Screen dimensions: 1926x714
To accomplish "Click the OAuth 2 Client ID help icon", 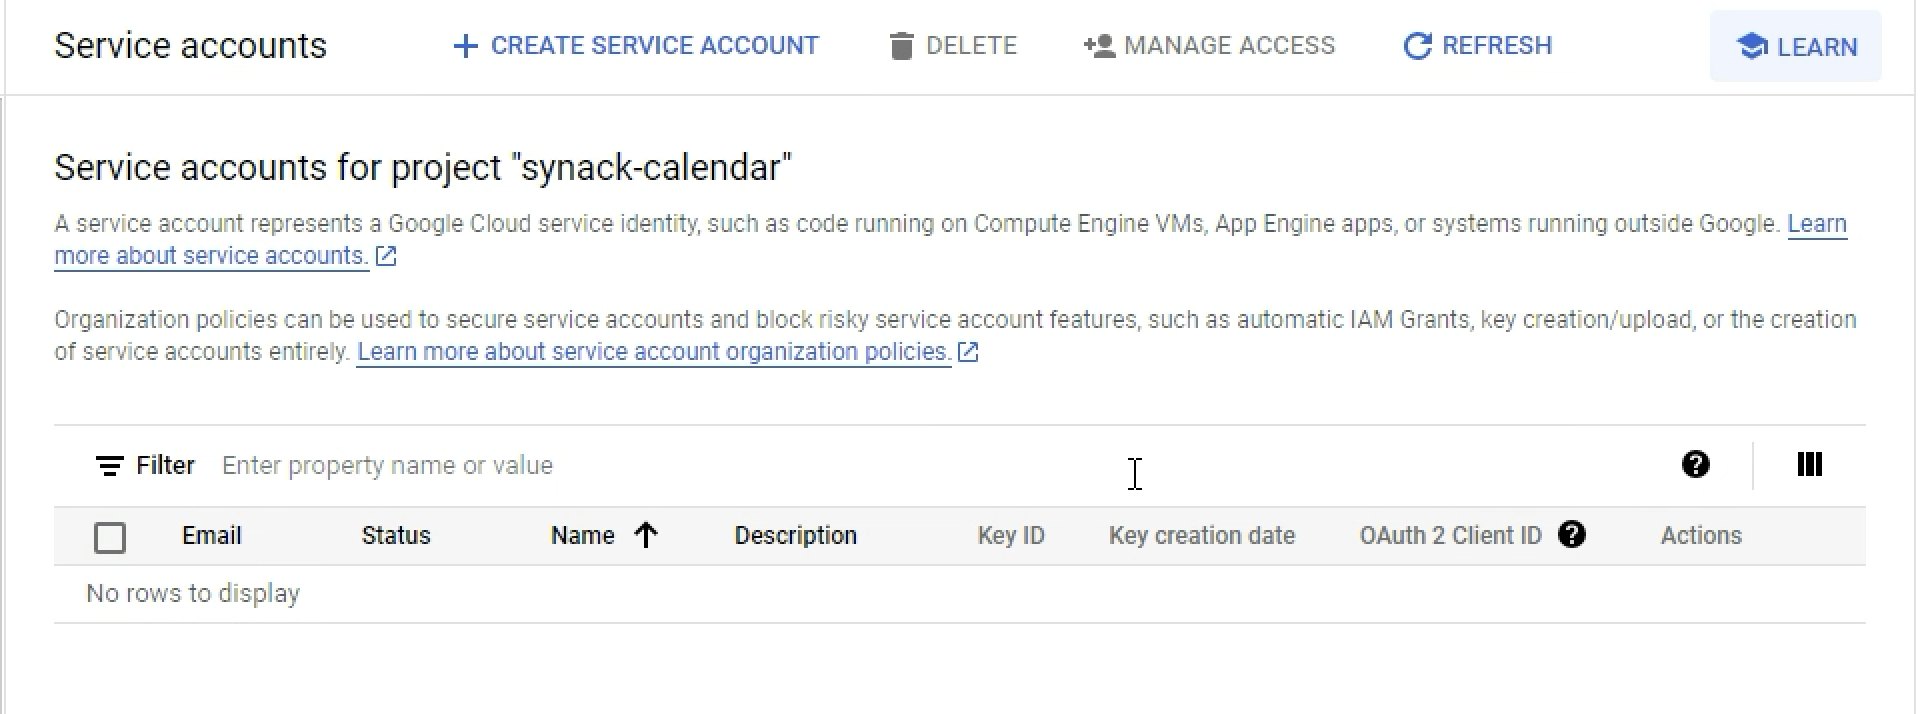I will (x=1572, y=535).
